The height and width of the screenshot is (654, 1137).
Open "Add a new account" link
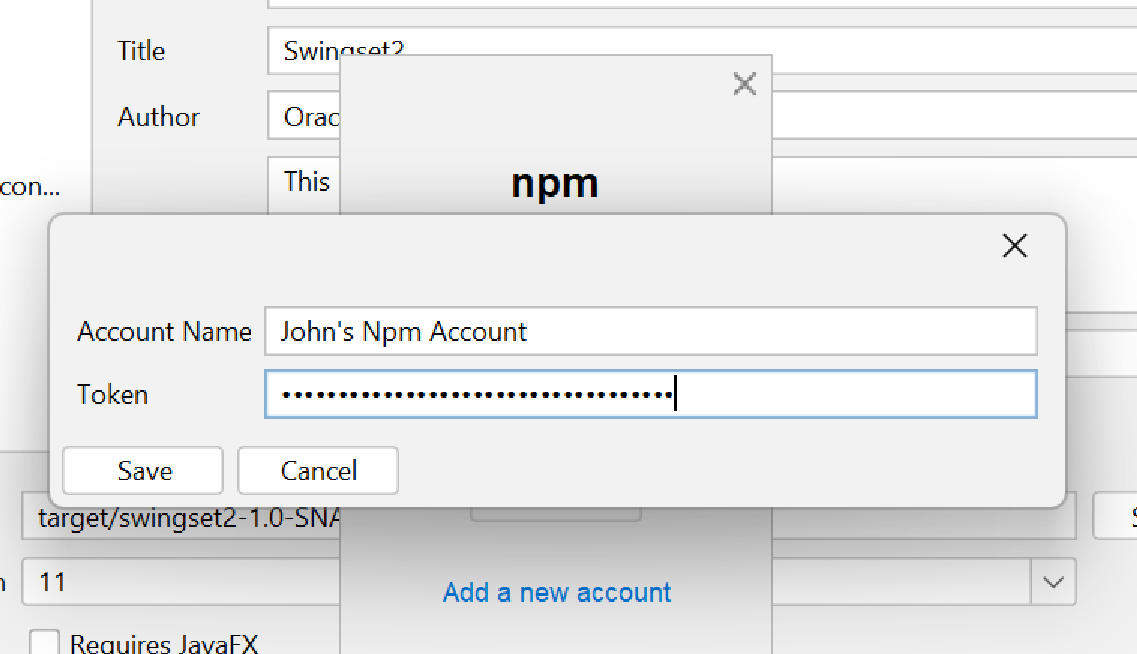(556, 592)
